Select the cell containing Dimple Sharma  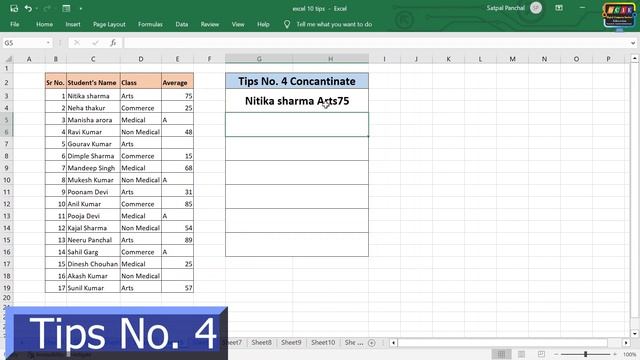point(93,156)
